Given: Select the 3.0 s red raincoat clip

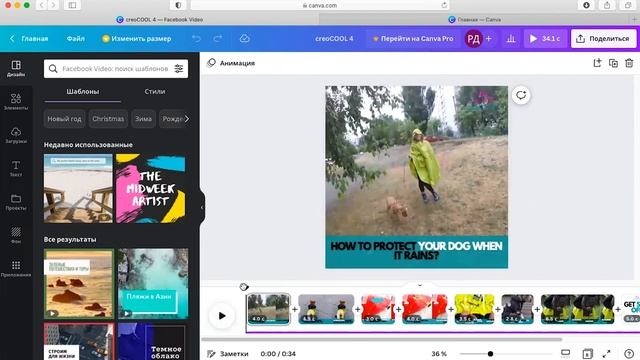Looking at the screenshot, I should click(378, 309).
